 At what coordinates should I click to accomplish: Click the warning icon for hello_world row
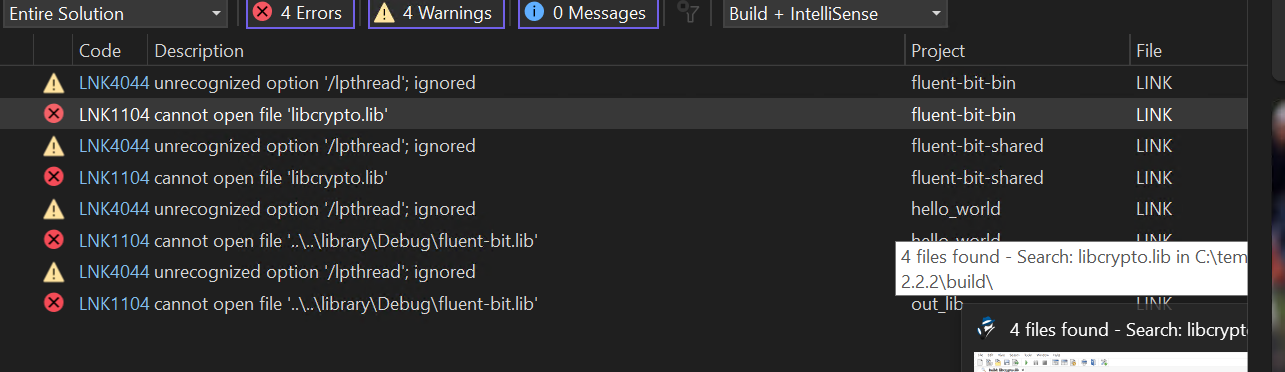54,209
